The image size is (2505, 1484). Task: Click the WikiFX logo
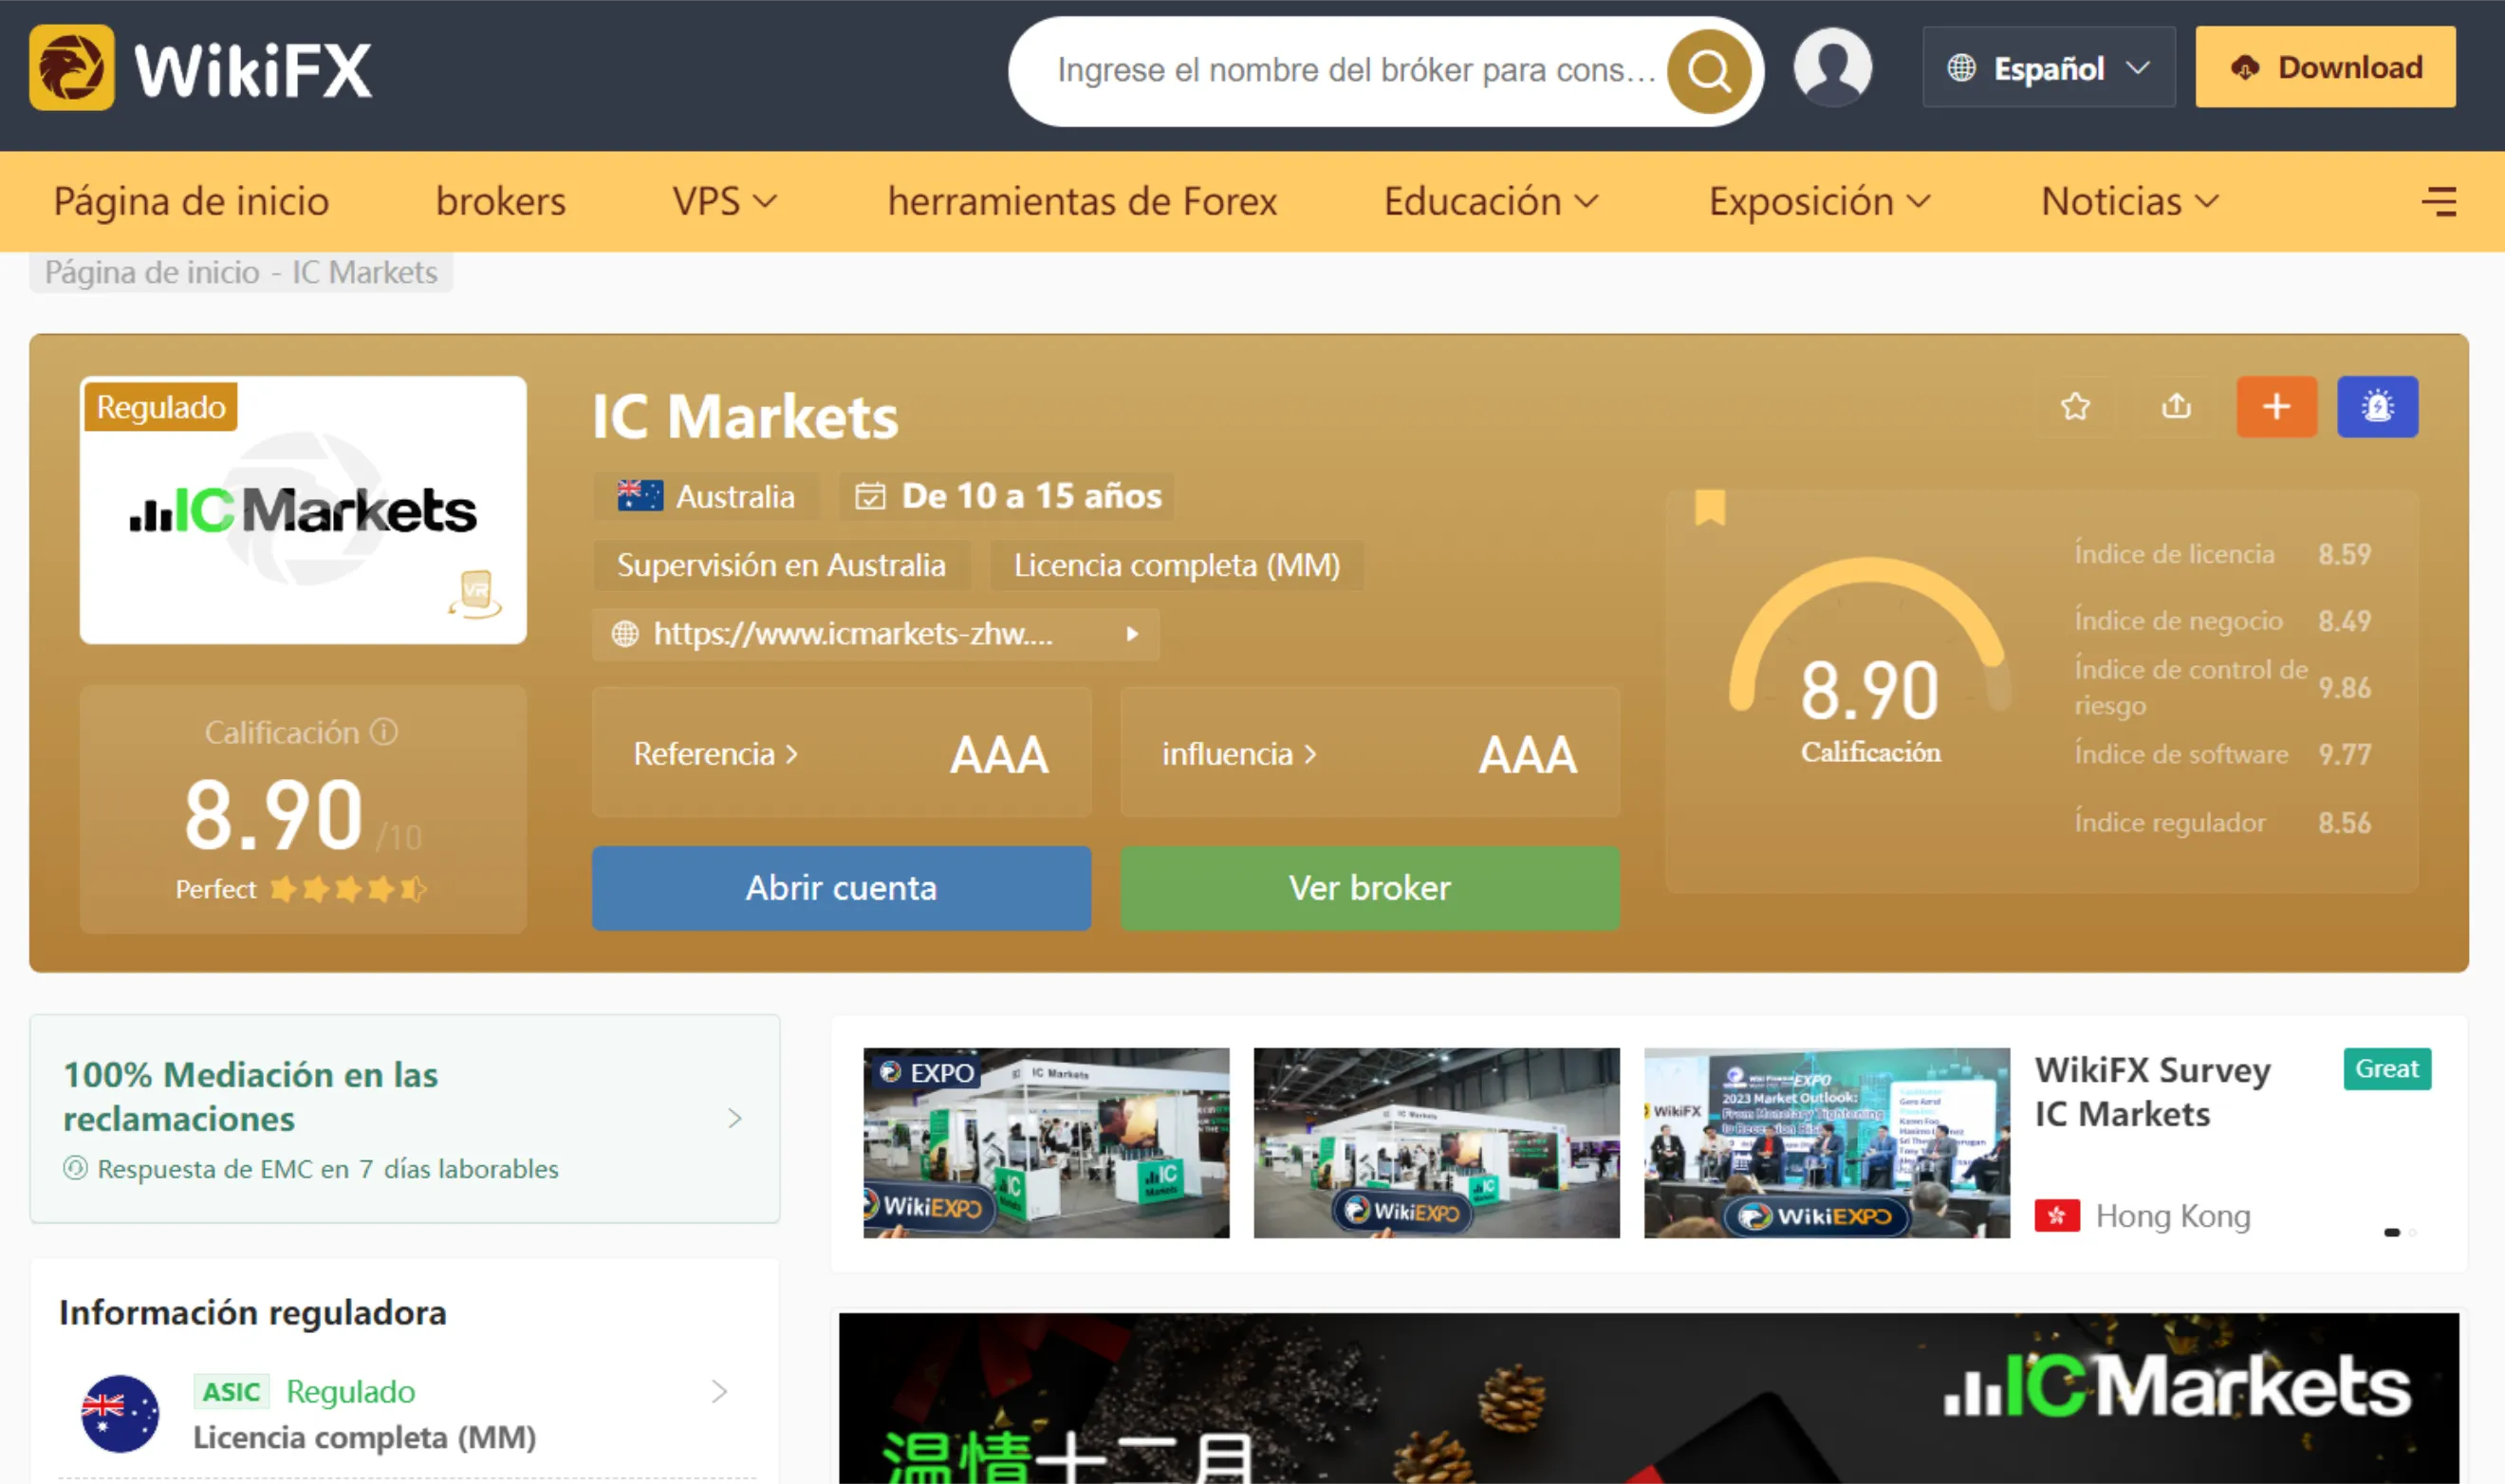coord(201,68)
